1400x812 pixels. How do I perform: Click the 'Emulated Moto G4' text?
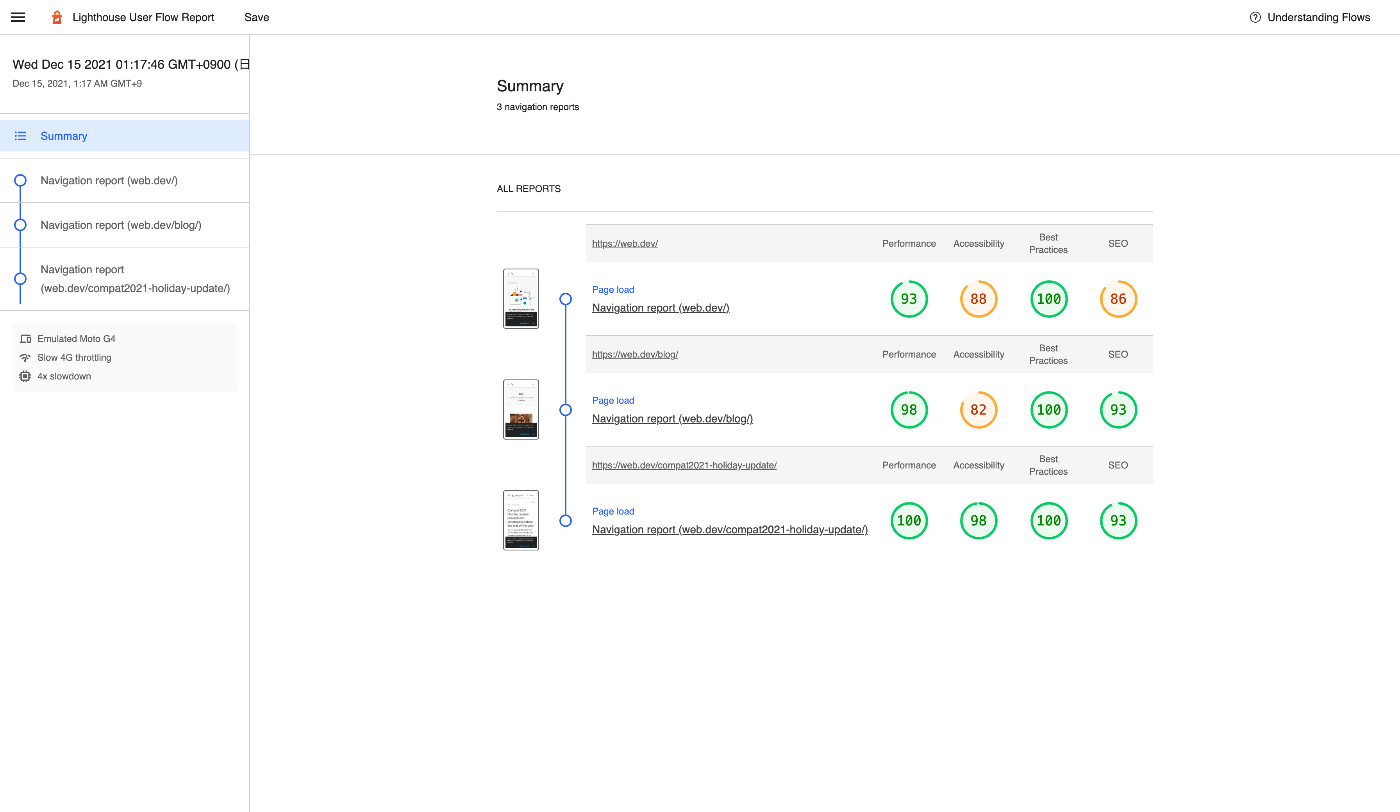(x=76, y=339)
